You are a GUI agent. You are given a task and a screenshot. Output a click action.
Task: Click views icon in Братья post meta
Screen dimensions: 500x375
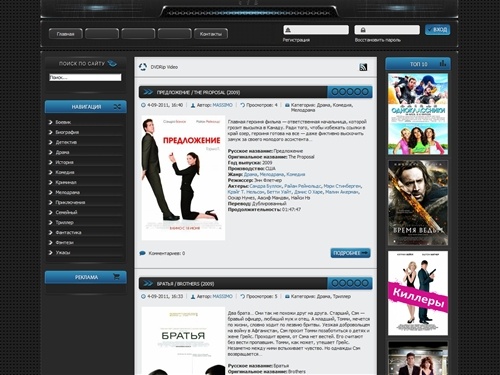click(x=242, y=296)
